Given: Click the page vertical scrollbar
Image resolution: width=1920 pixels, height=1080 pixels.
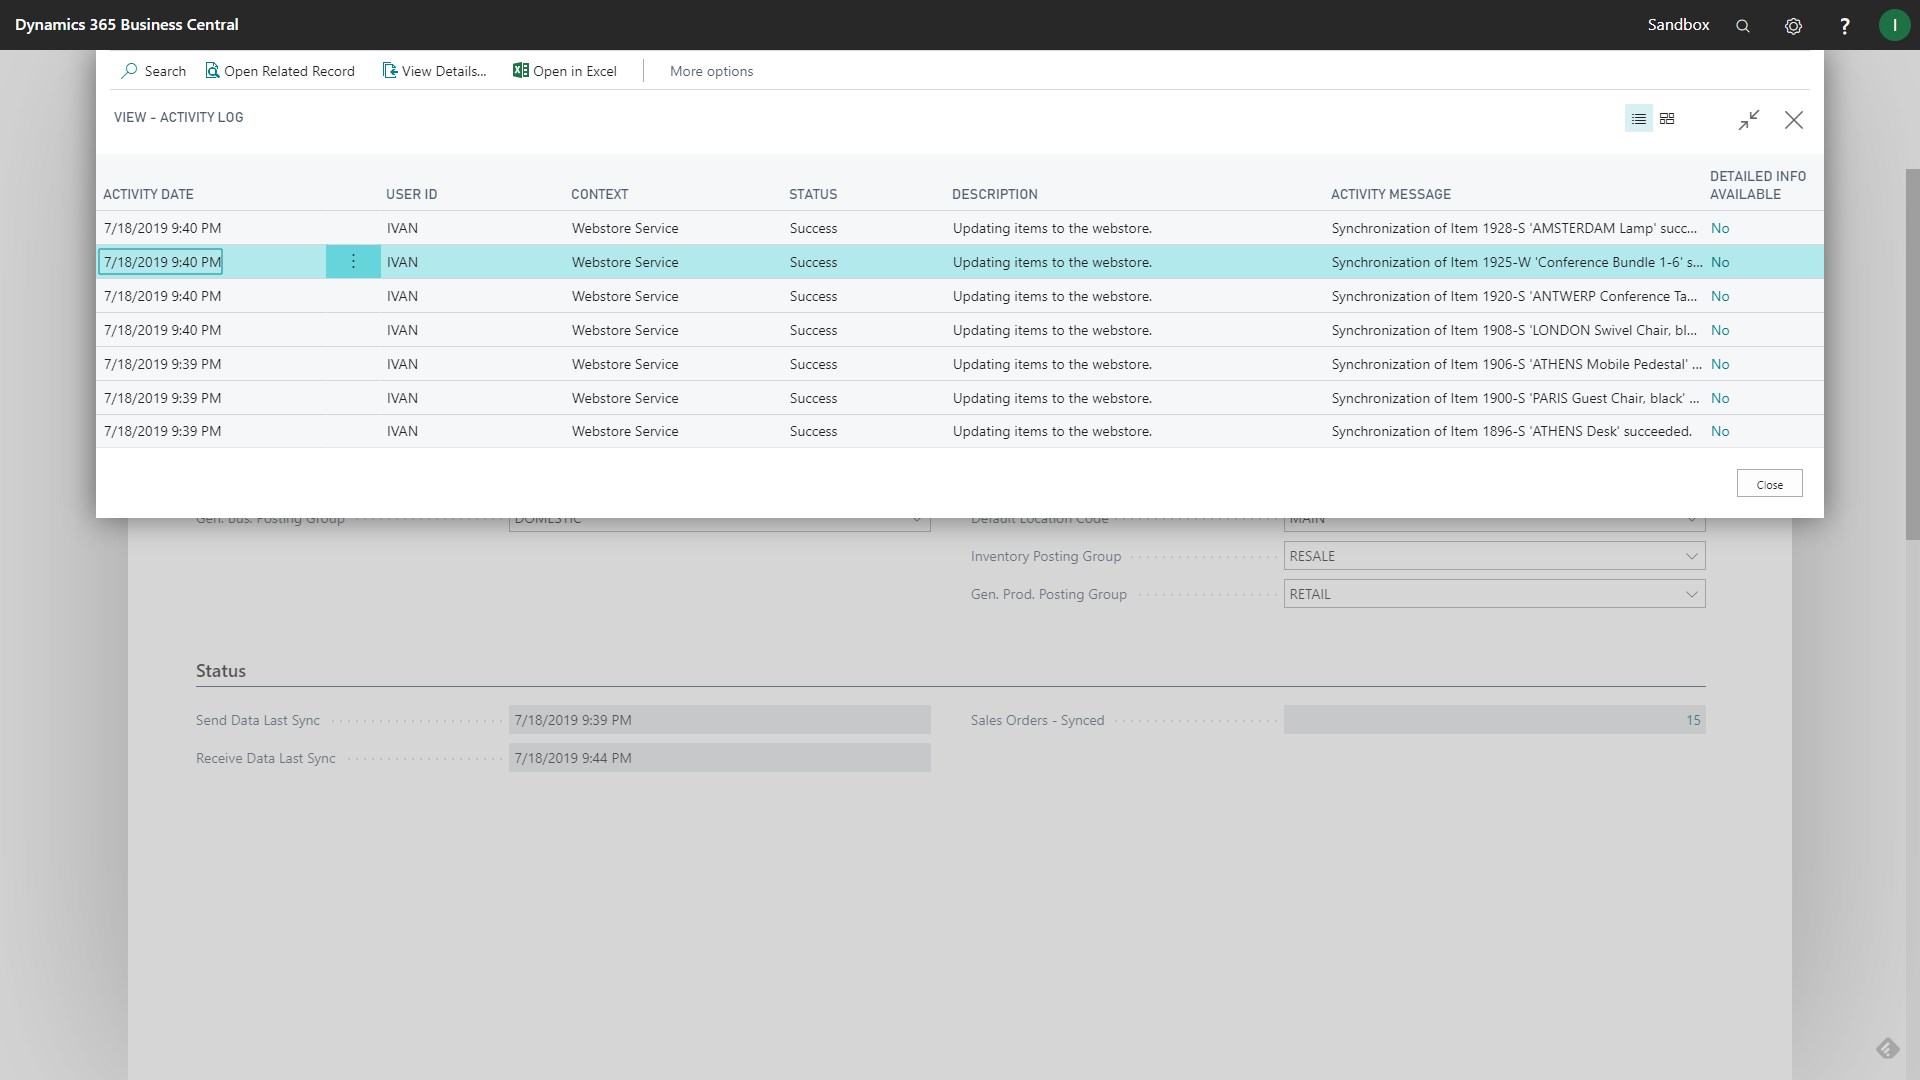Looking at the screenshot, I should [1912, 355].
